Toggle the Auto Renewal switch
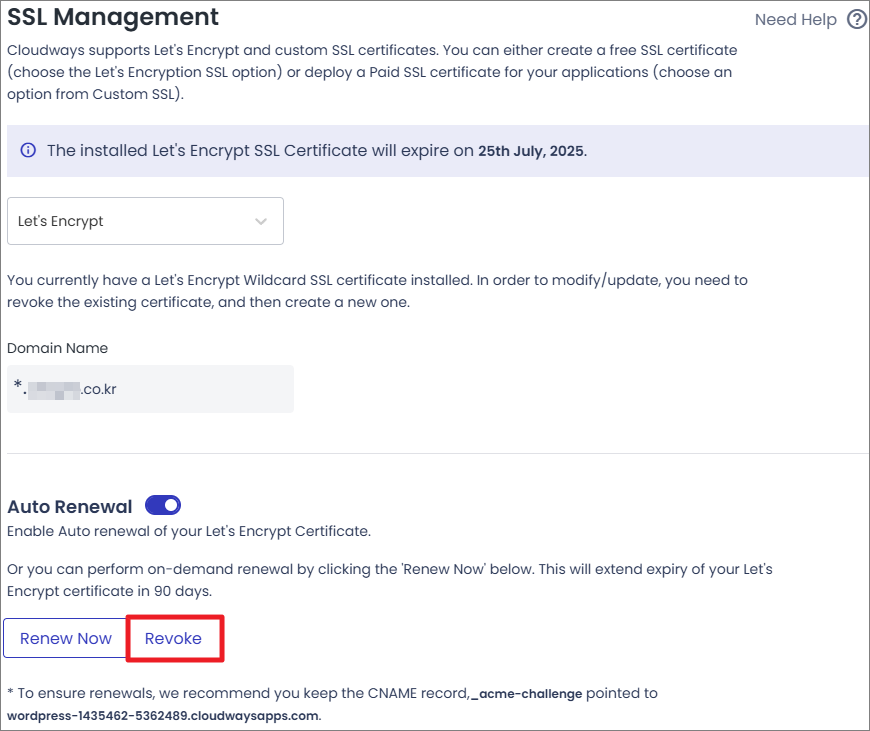870x731 pixels. tap(163, 506)
